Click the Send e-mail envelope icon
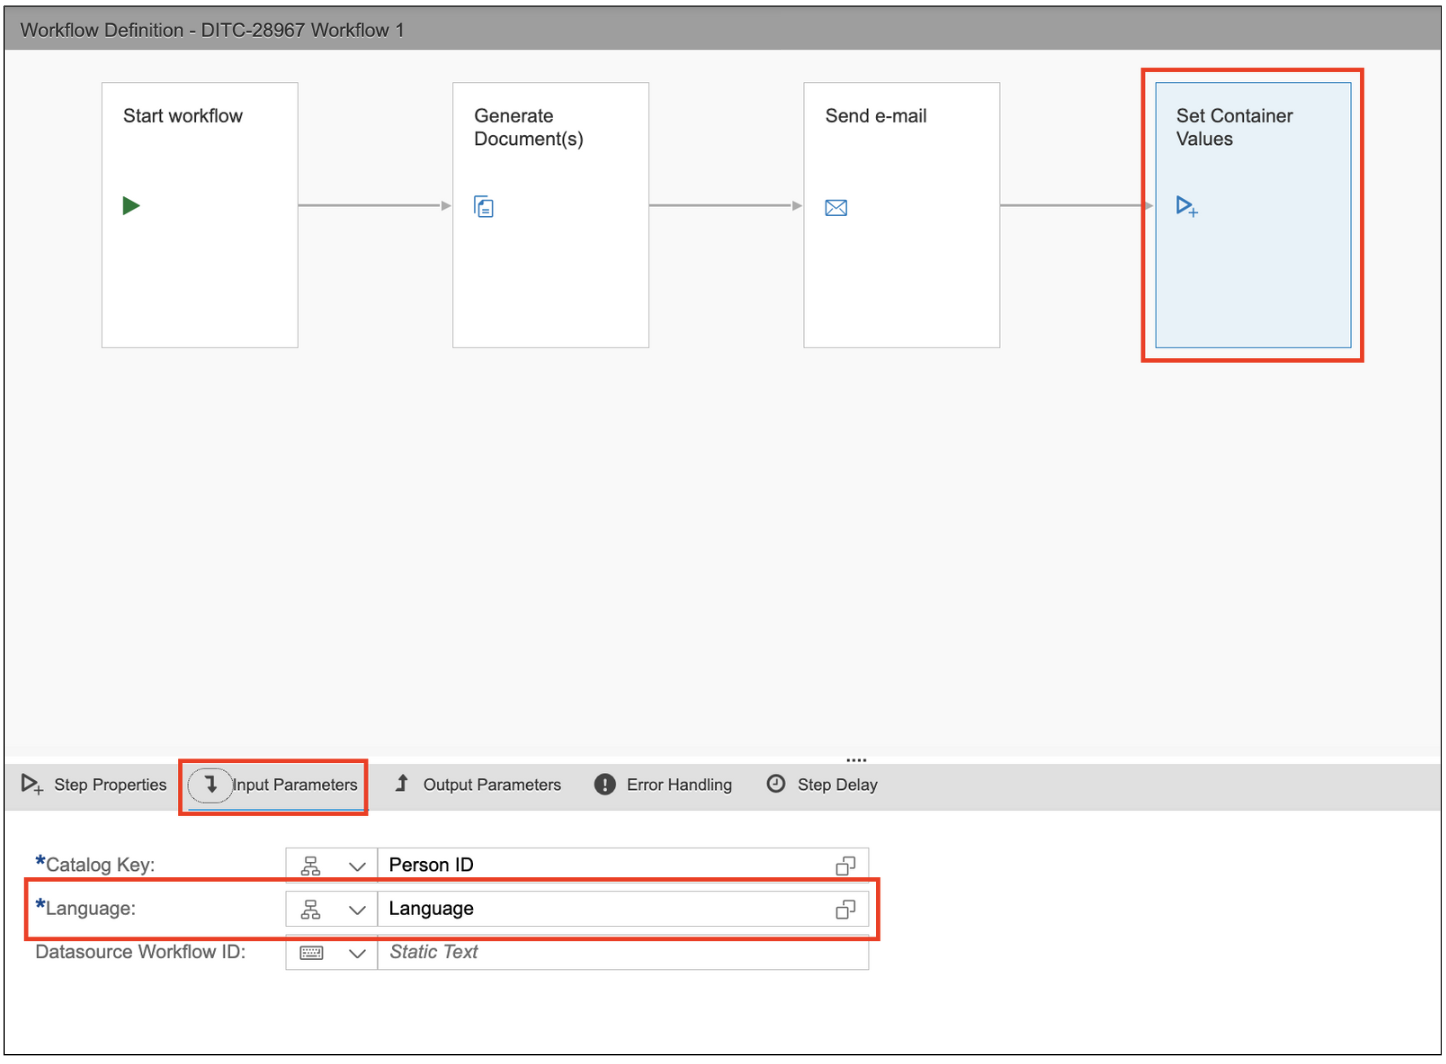 (x=836, y=208)
